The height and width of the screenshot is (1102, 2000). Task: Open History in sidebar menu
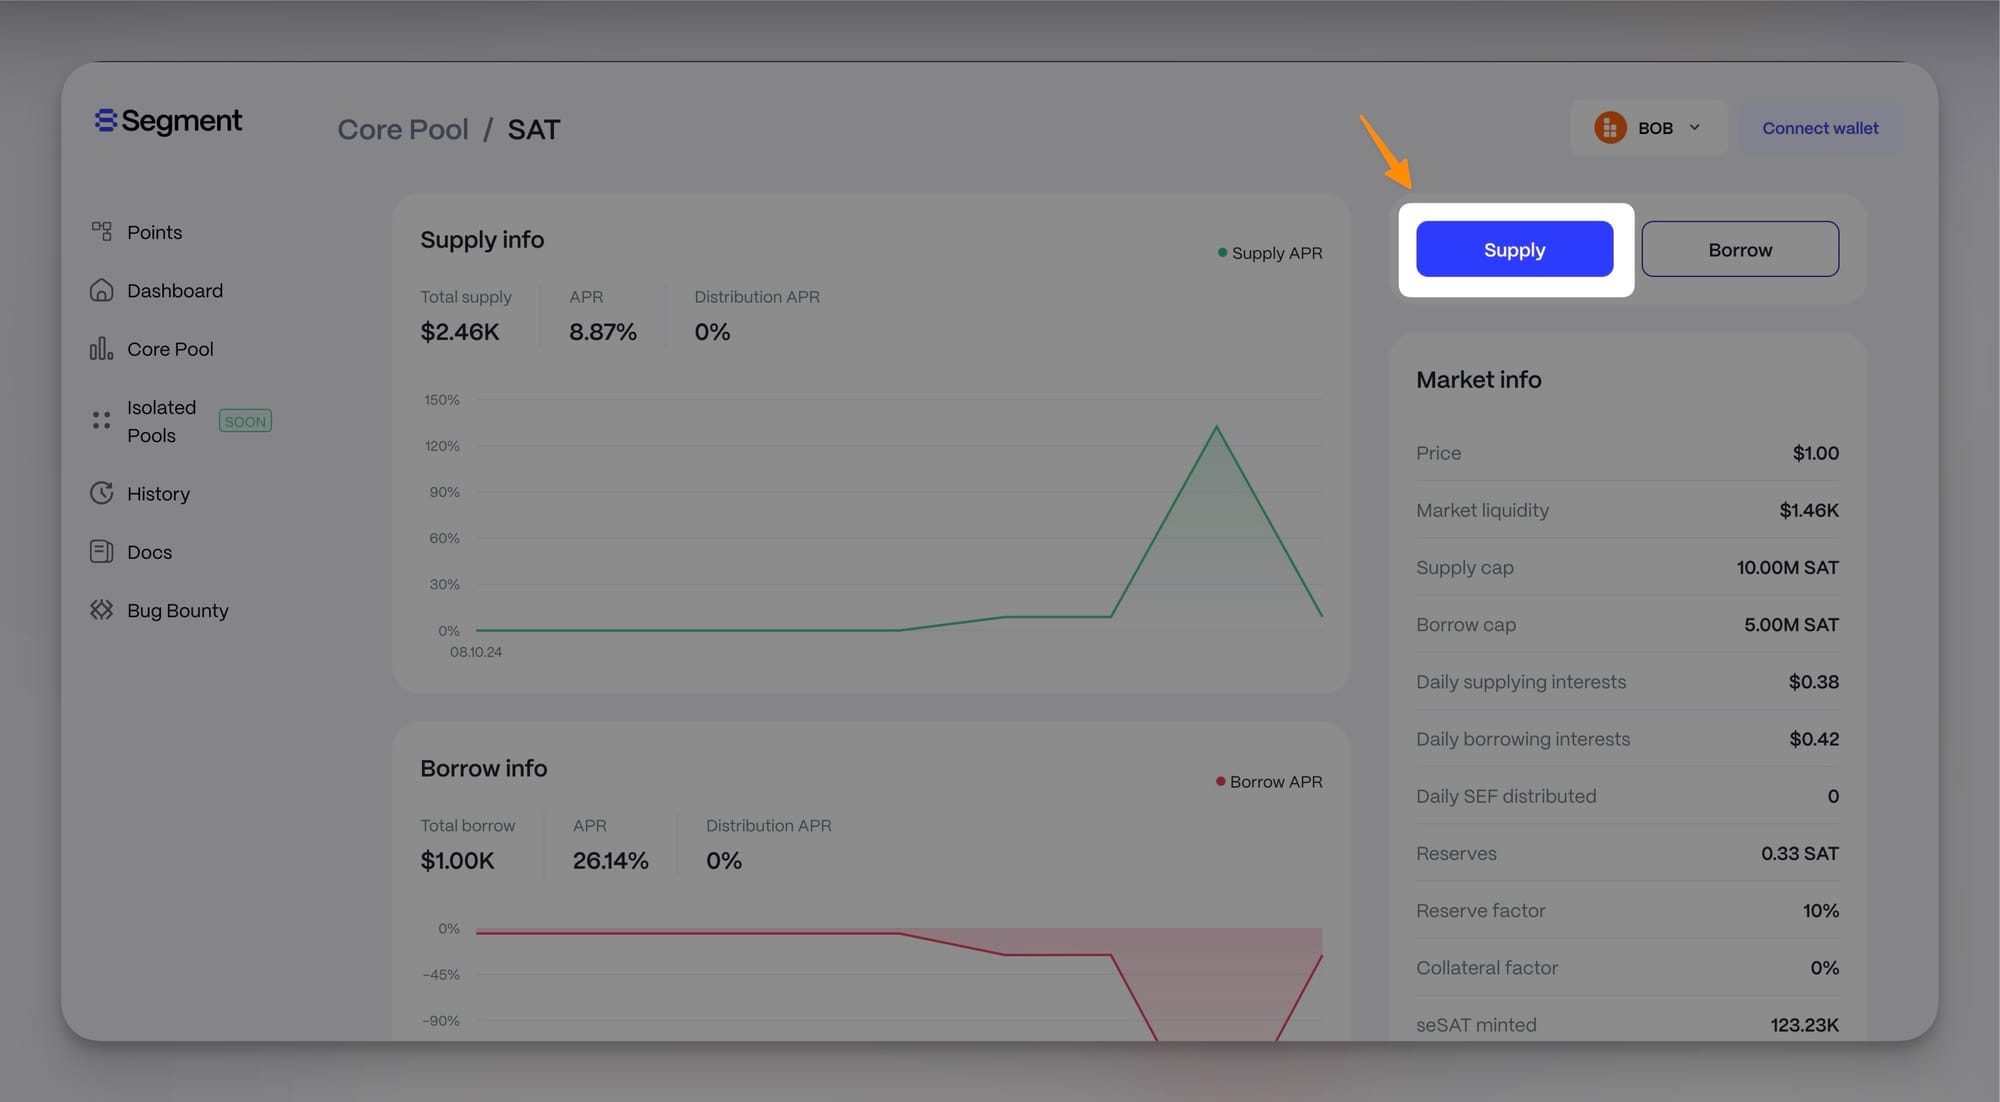pyautogui.click(x=158, y=494)
